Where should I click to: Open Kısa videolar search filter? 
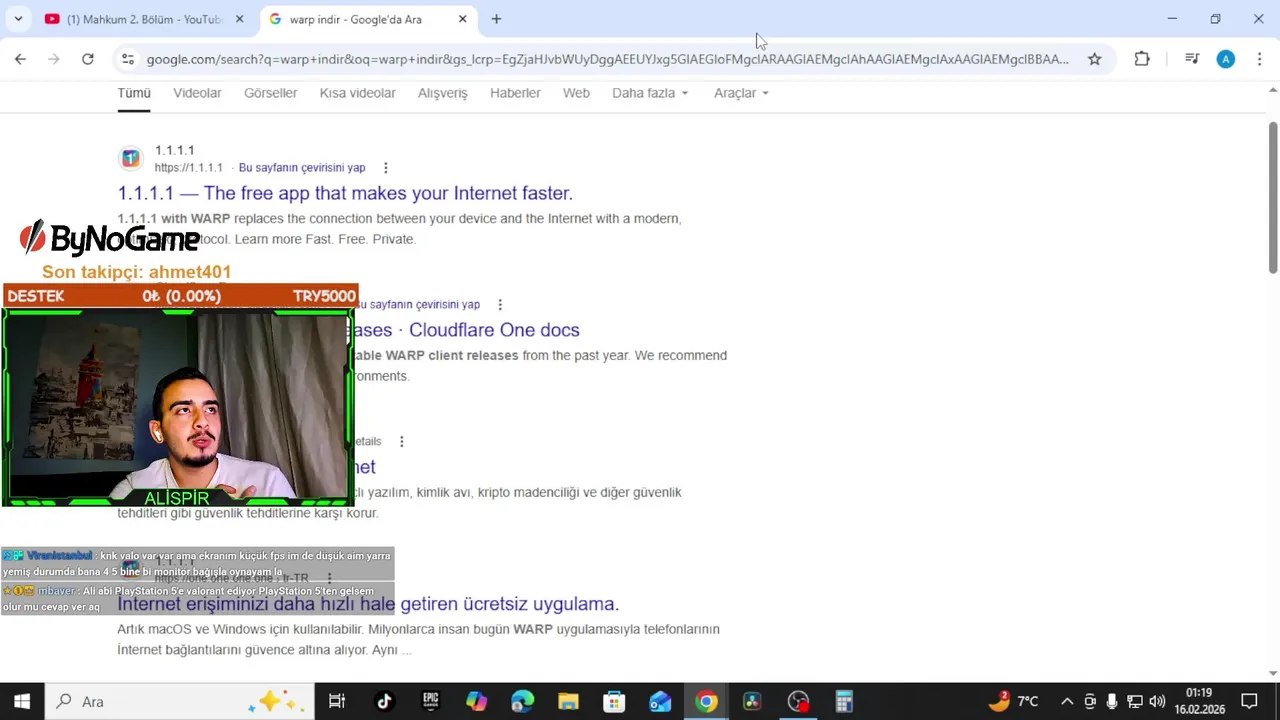point(357,93)
